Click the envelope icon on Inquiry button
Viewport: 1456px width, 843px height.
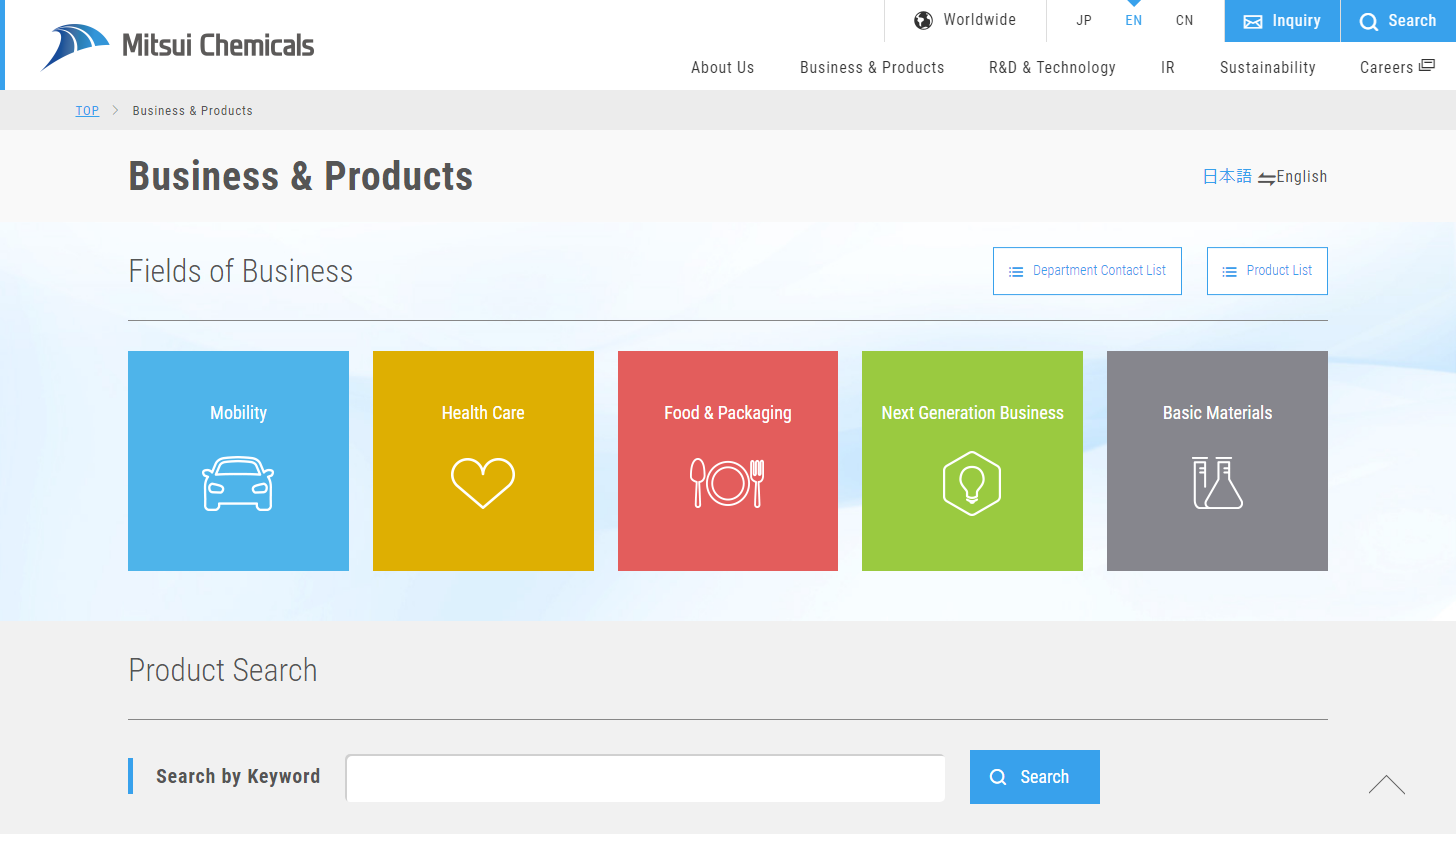pos(1252,22)
